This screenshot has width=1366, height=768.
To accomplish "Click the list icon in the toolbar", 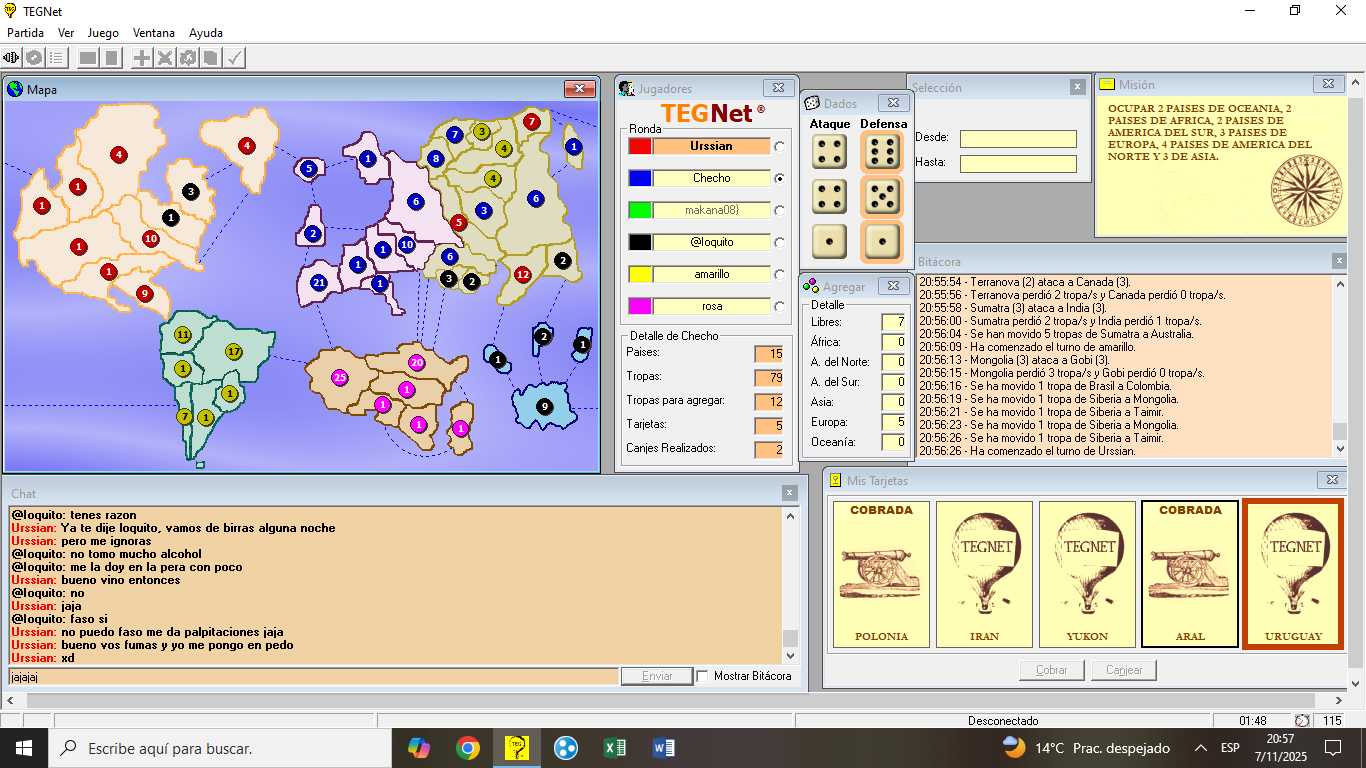I will (x=57, y=58).
